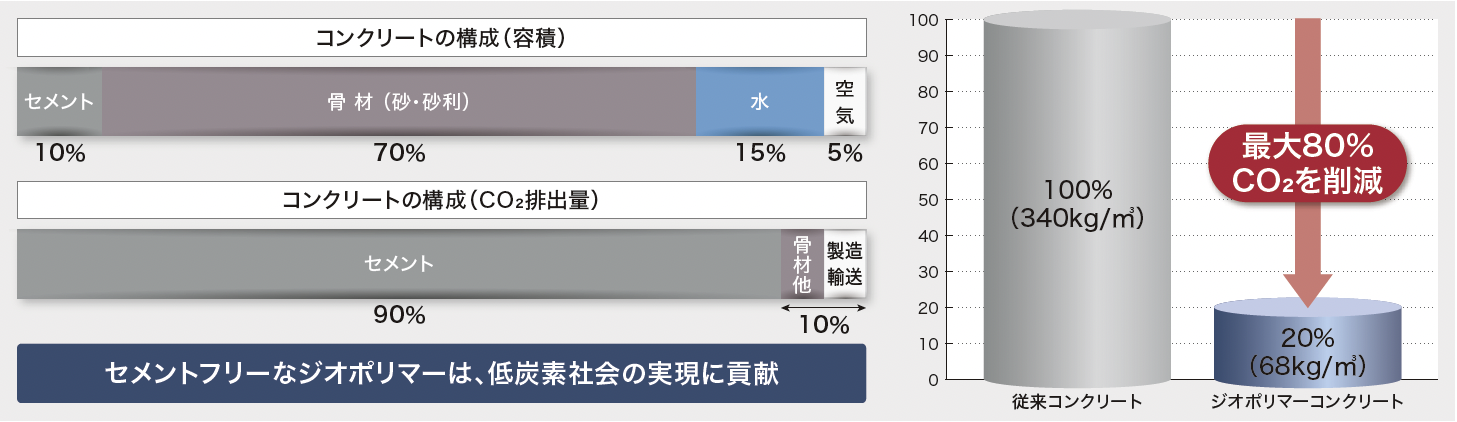
Task: Click the コンクリートの構成（容積） title box
Action: click(441, 38)
